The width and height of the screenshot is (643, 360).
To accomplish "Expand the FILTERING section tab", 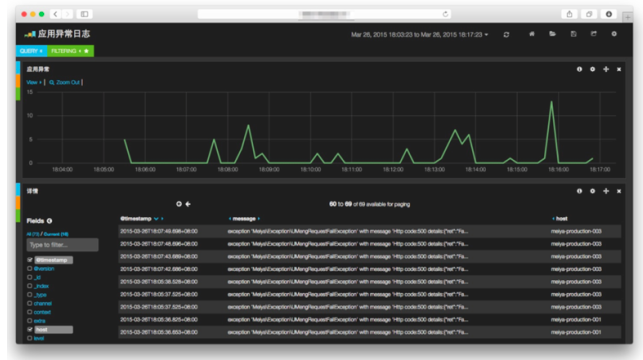I will 66,51.
